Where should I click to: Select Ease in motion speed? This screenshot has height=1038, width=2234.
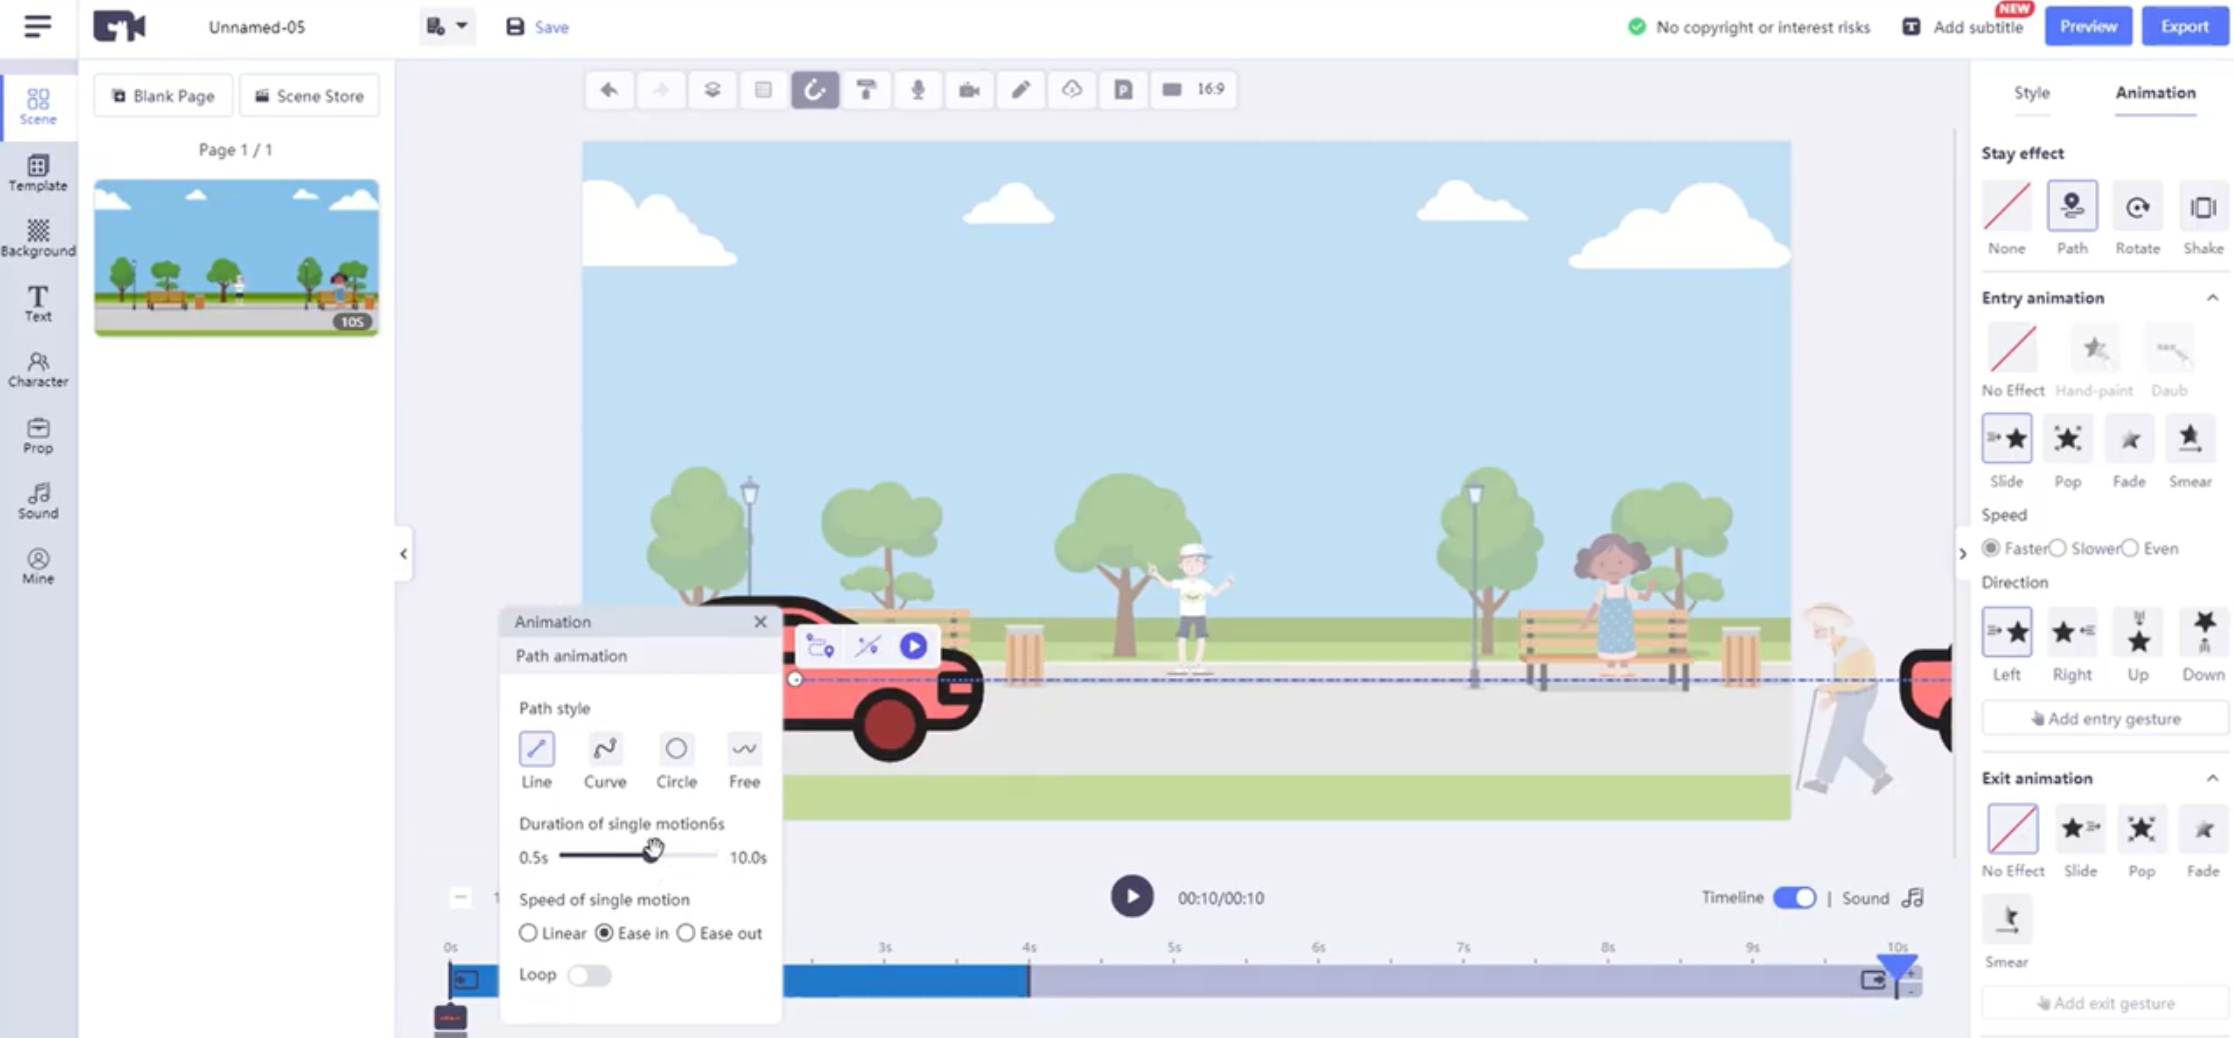click(604, 933)
